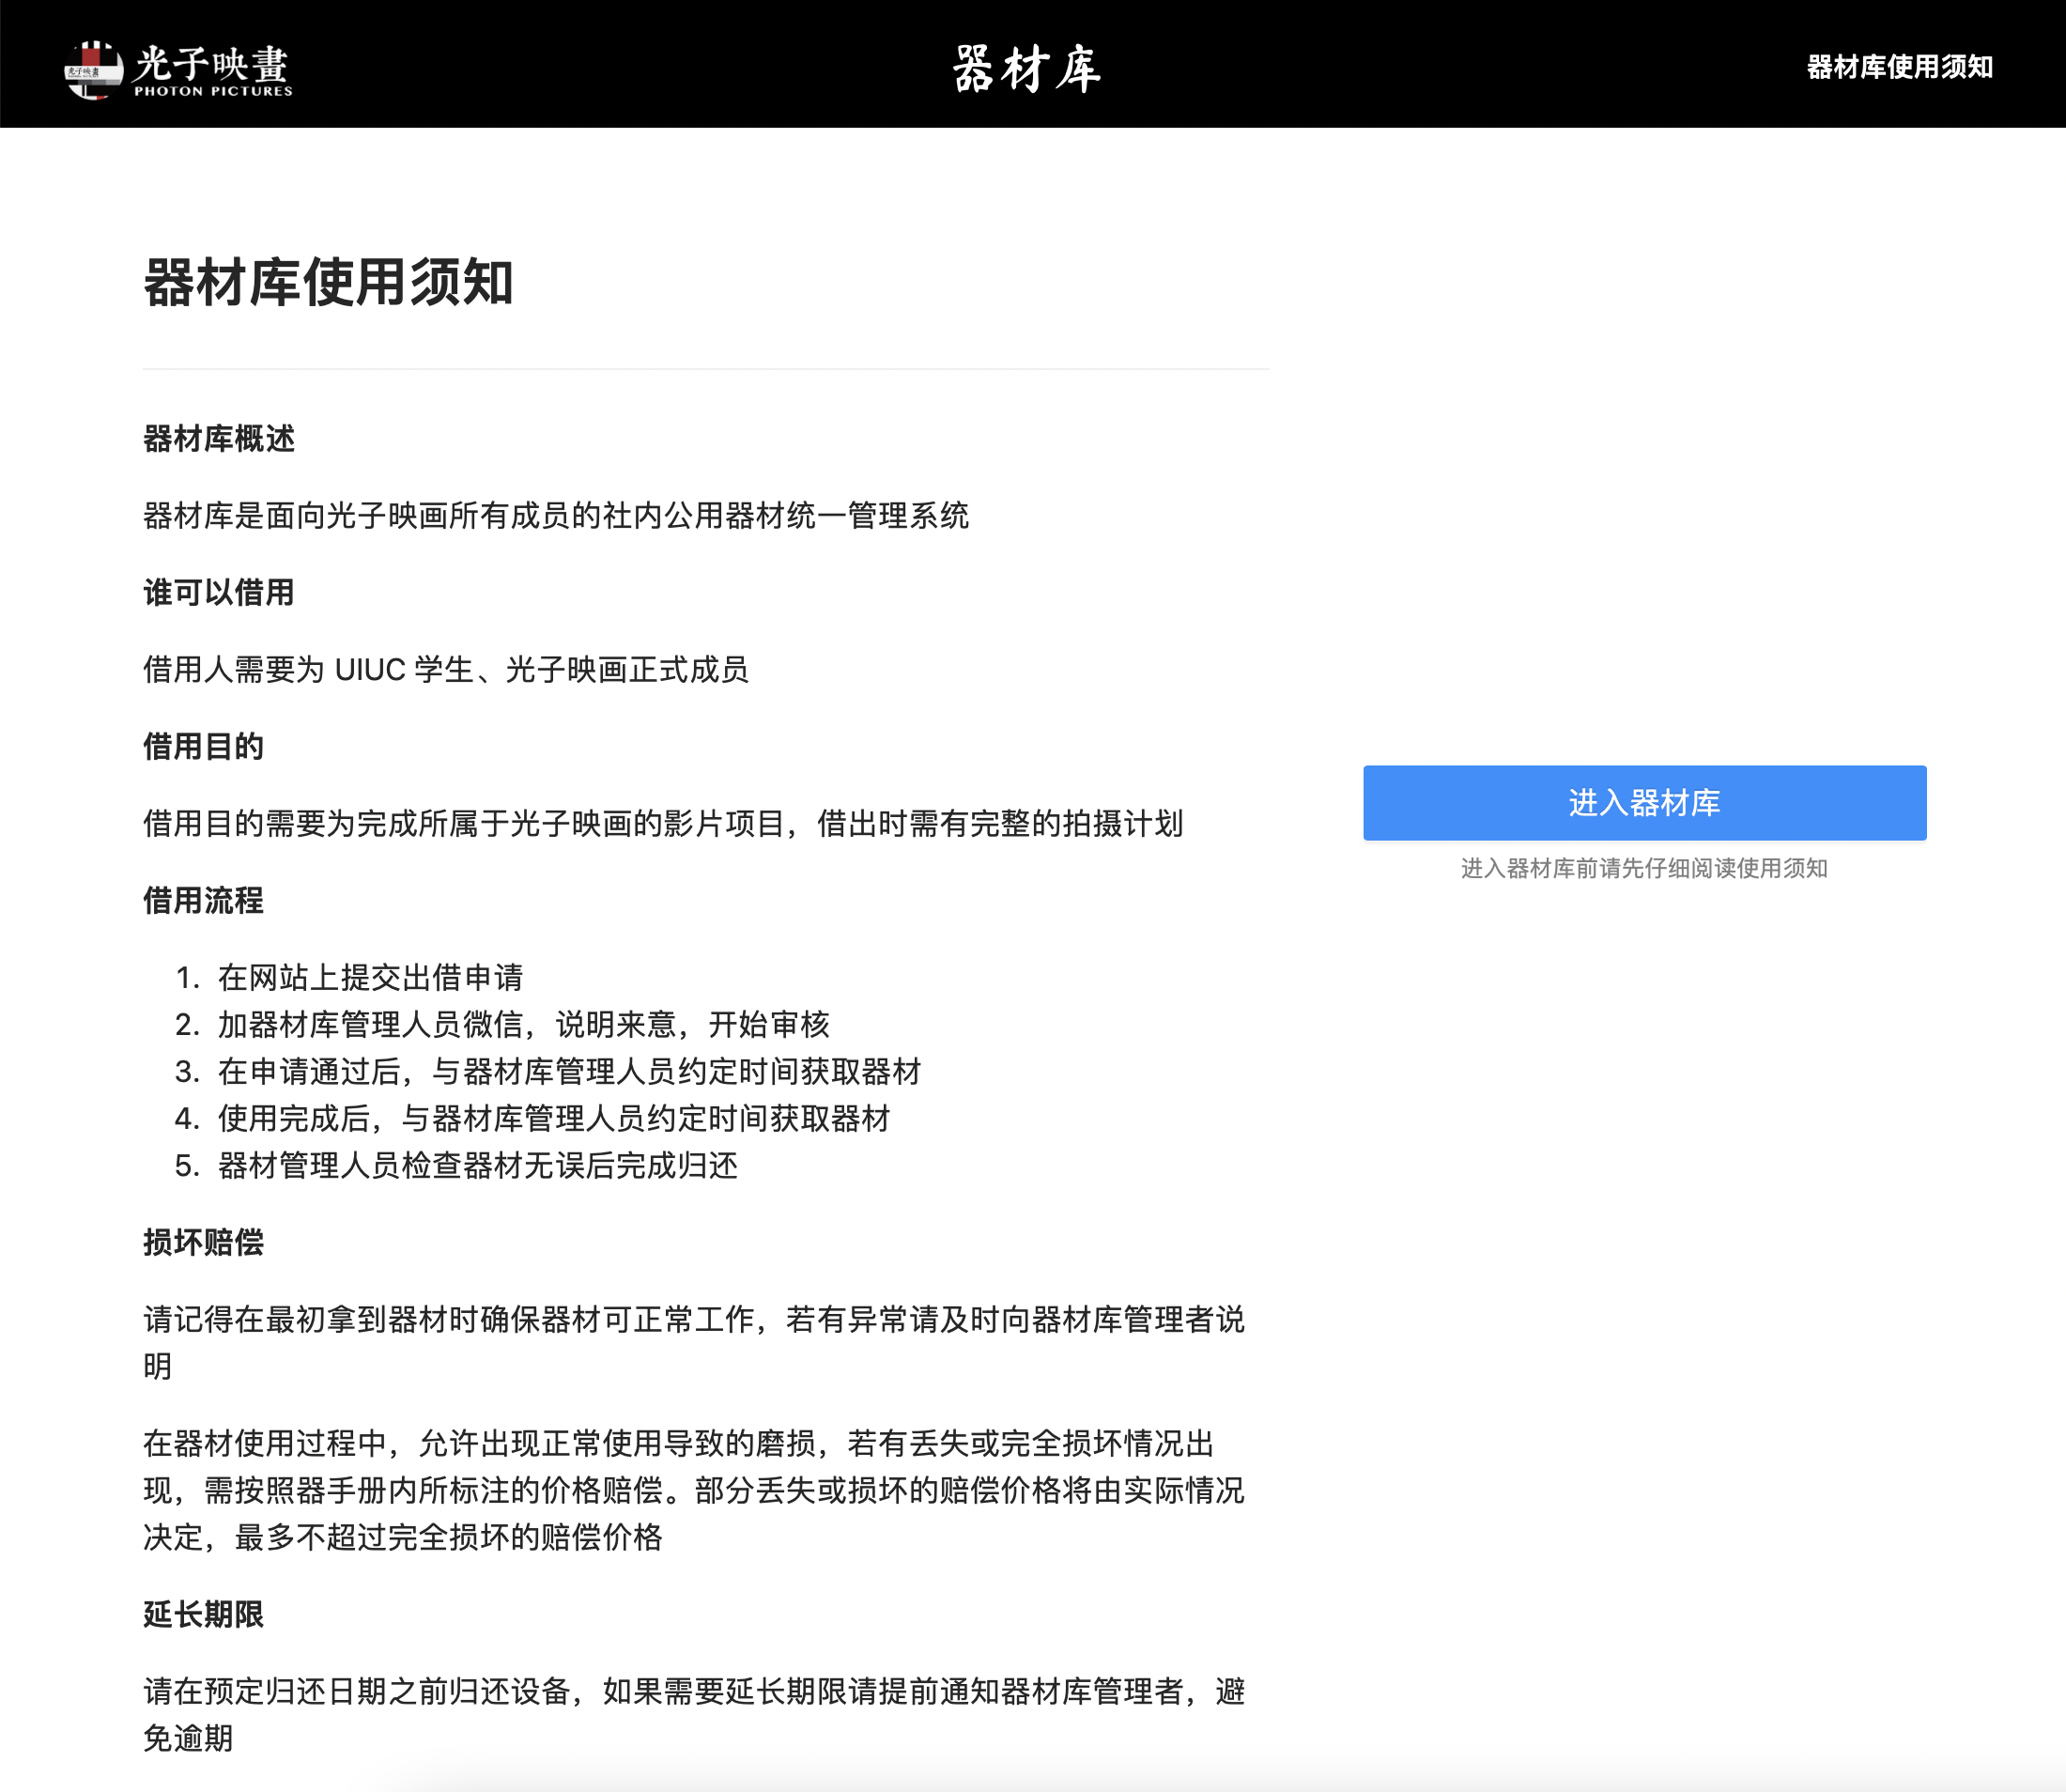The height and width of the screenshot is (1792, 2066).
Task: Click the hint text below the blue button
Action: coord(1643,868)
